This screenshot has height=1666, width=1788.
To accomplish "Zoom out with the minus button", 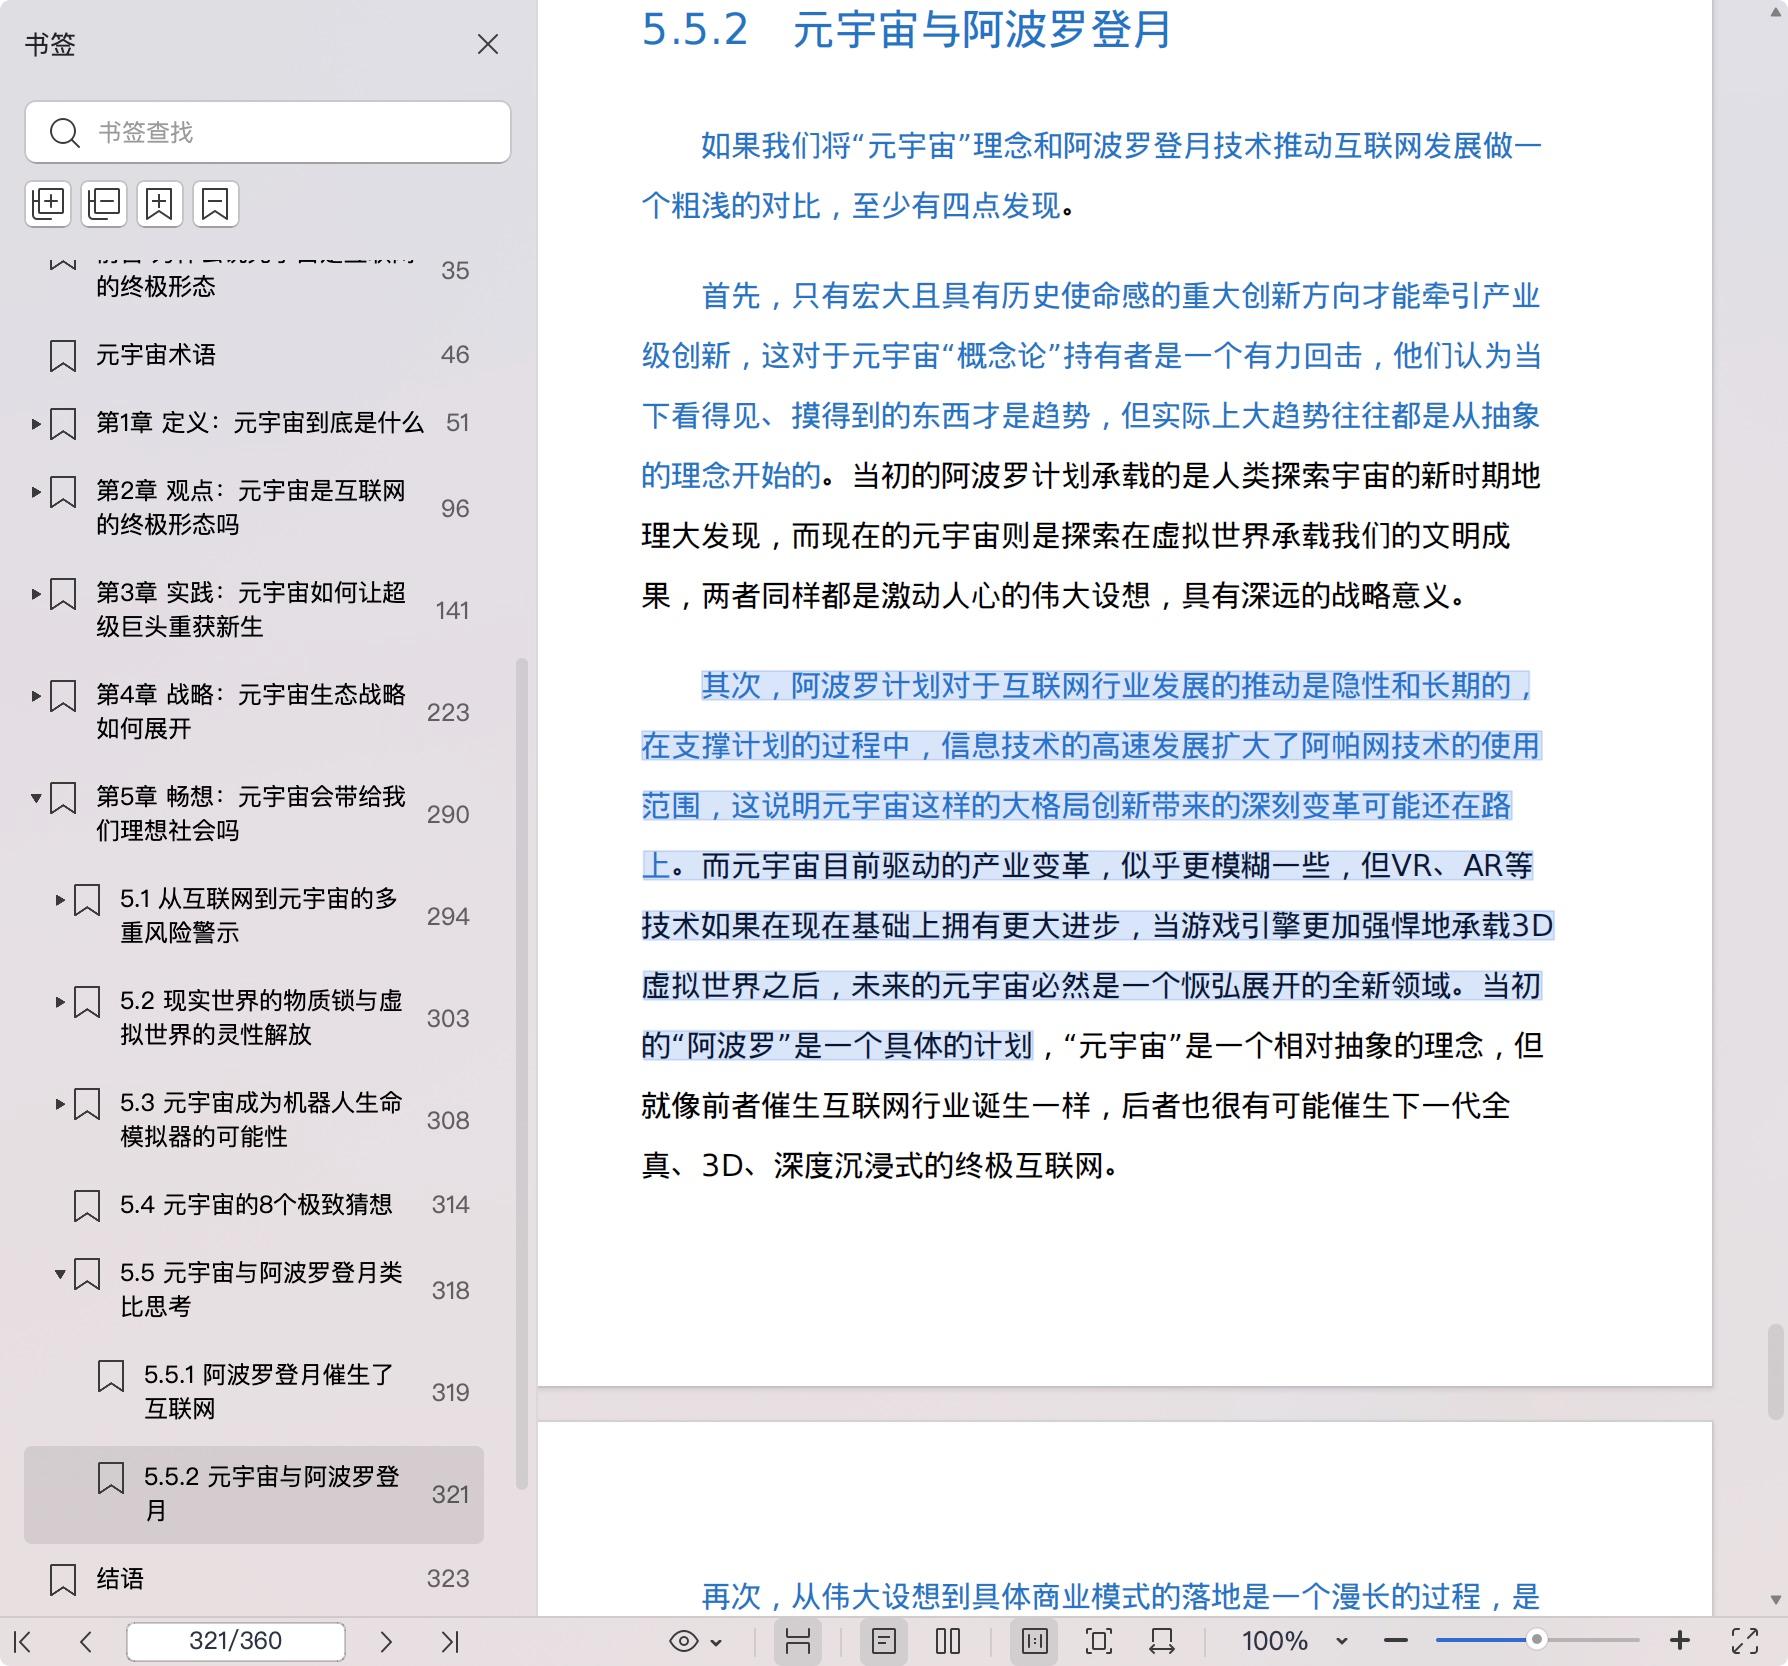I will tap(1397, 1641).
